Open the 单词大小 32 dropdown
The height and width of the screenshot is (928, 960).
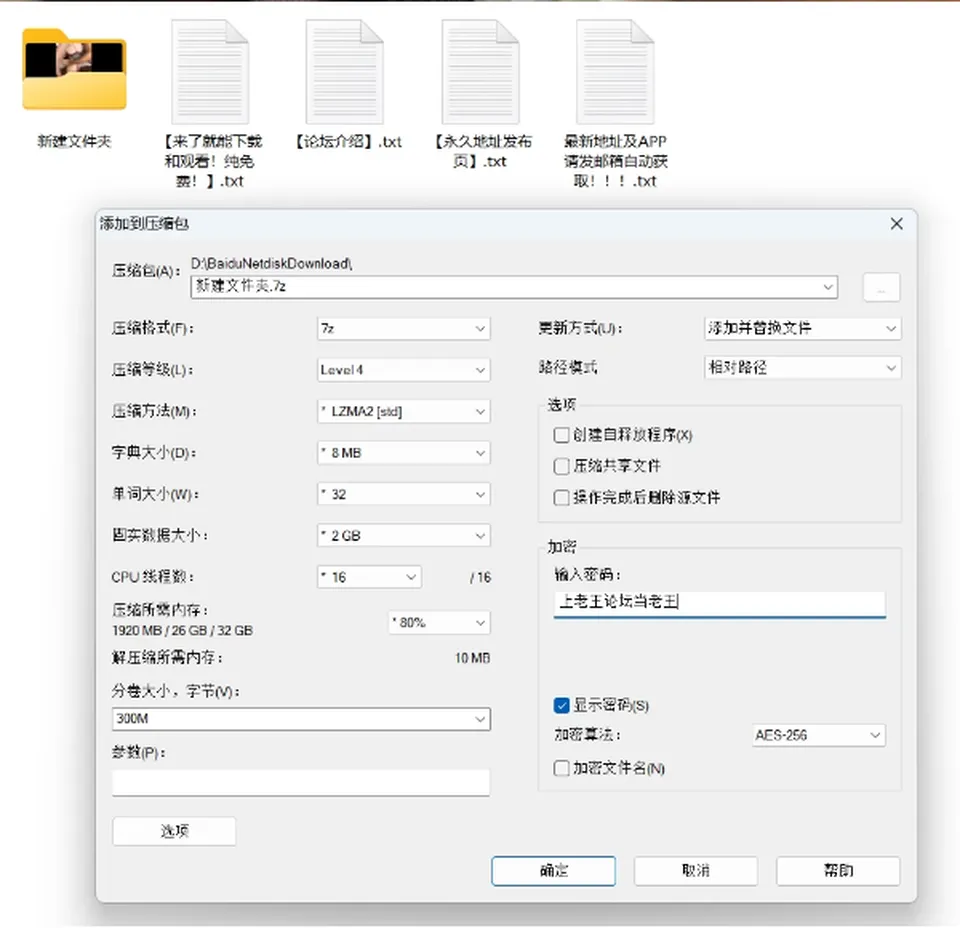pos(403,494)
